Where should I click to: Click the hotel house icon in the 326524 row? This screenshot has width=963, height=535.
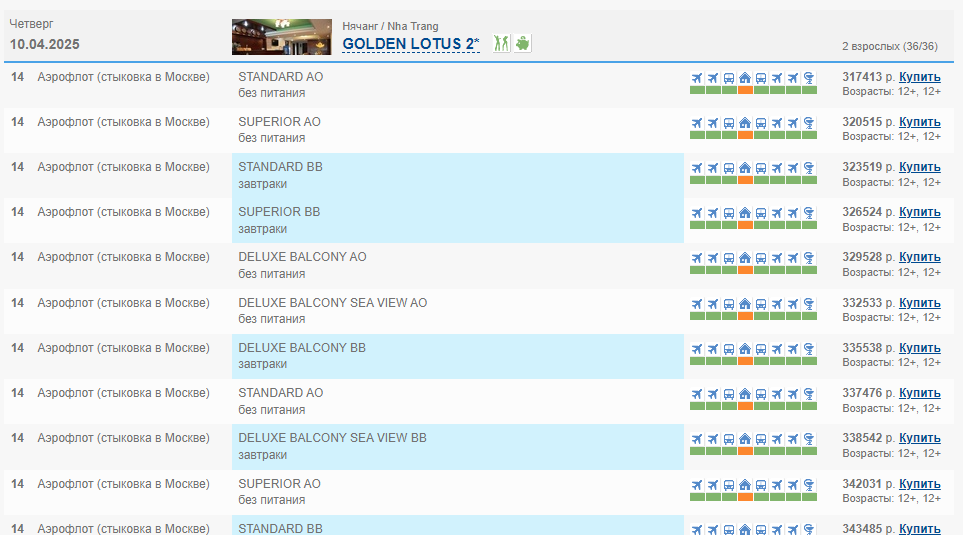745,213
